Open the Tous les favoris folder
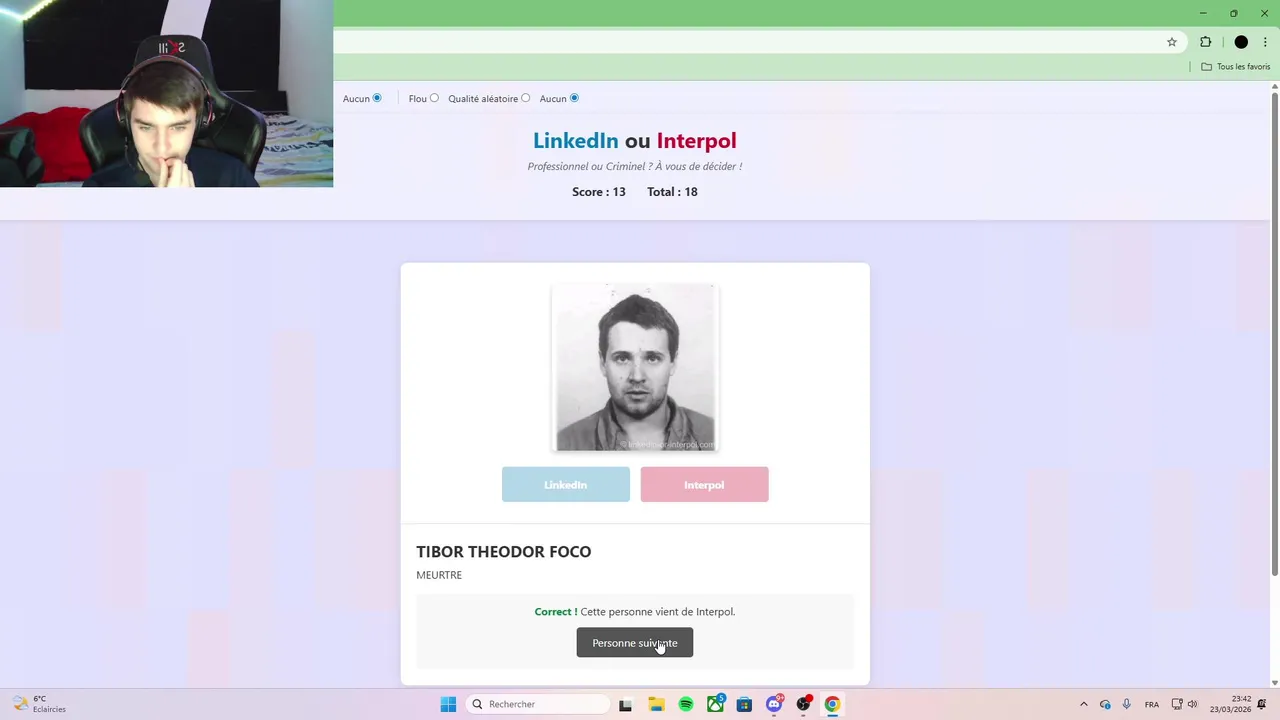 [1236, 67]
